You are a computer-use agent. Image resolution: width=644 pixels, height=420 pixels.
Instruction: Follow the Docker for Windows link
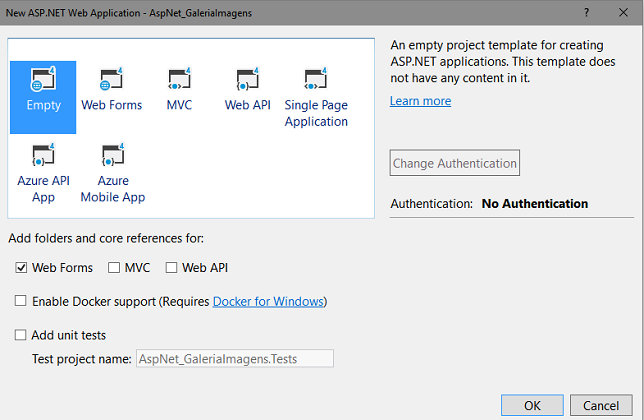point(268,301)
